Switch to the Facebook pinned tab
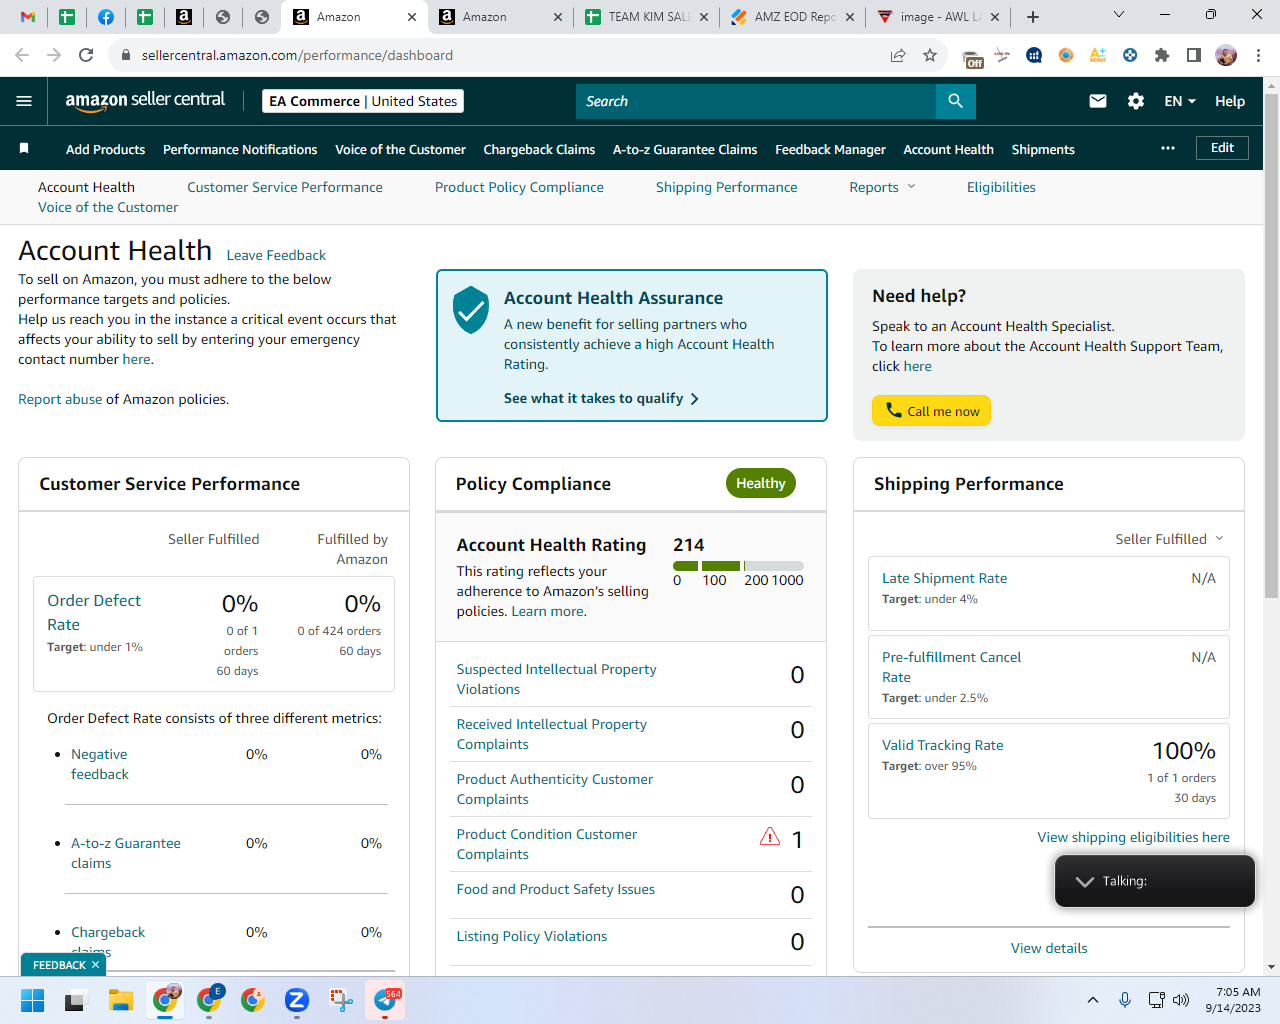The width and height of the screenshot is (1280, 1024). pyautogui.click(x=106, y=17)
